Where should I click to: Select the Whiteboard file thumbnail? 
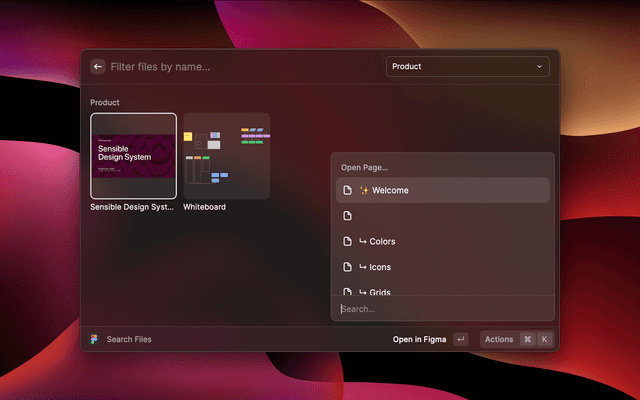click(226, 156)
